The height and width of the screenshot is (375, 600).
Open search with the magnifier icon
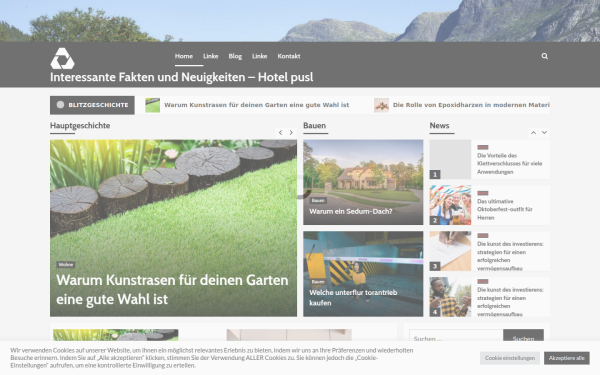(x=545, y=56)
